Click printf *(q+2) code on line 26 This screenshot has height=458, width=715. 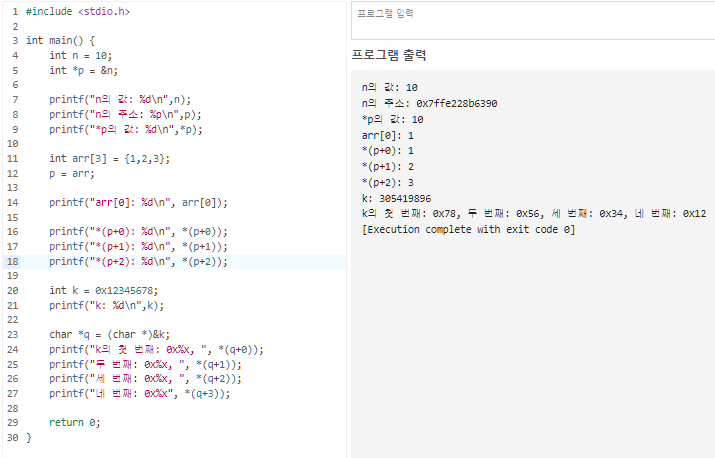(x=145, y=379)
